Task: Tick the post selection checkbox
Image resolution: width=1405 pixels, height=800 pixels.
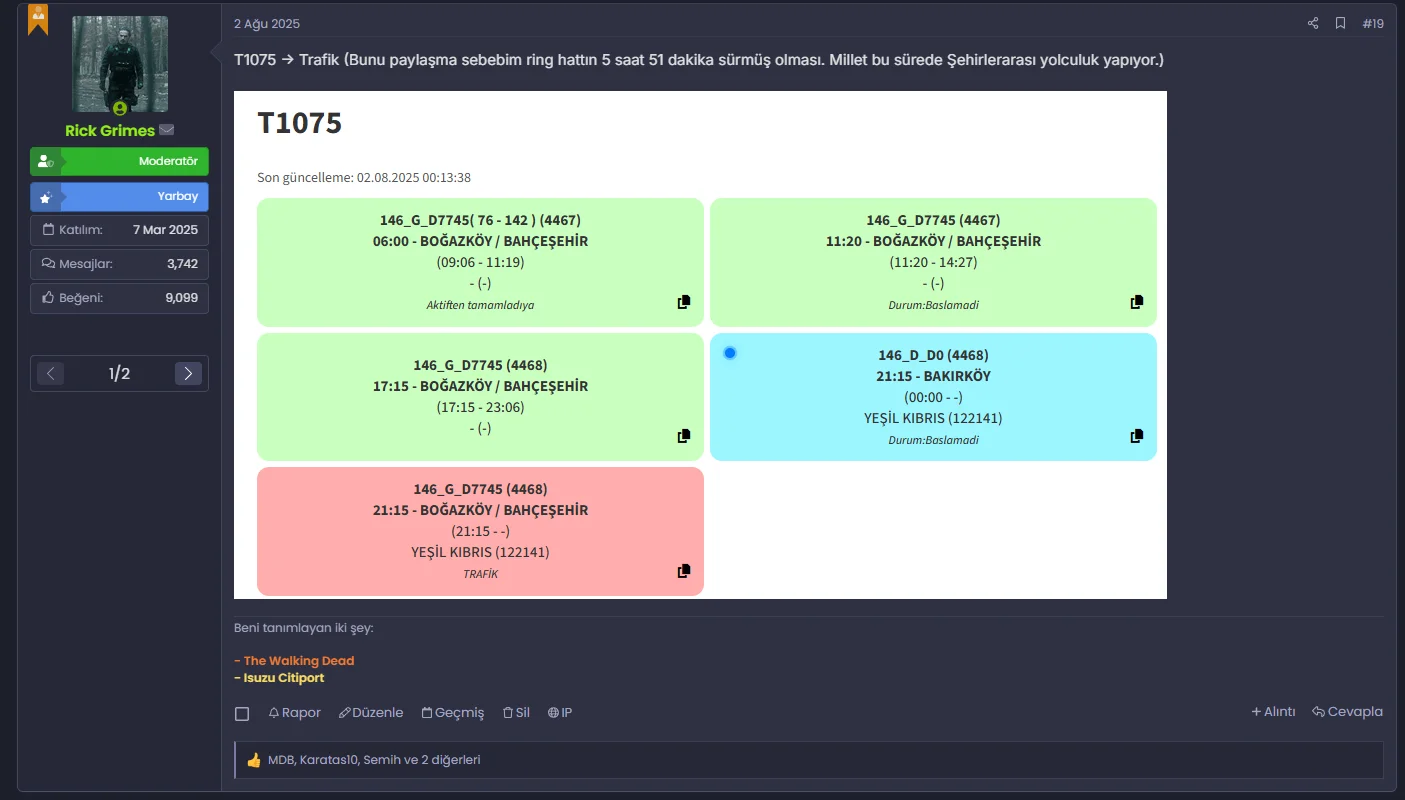Action: click(242, 713)
